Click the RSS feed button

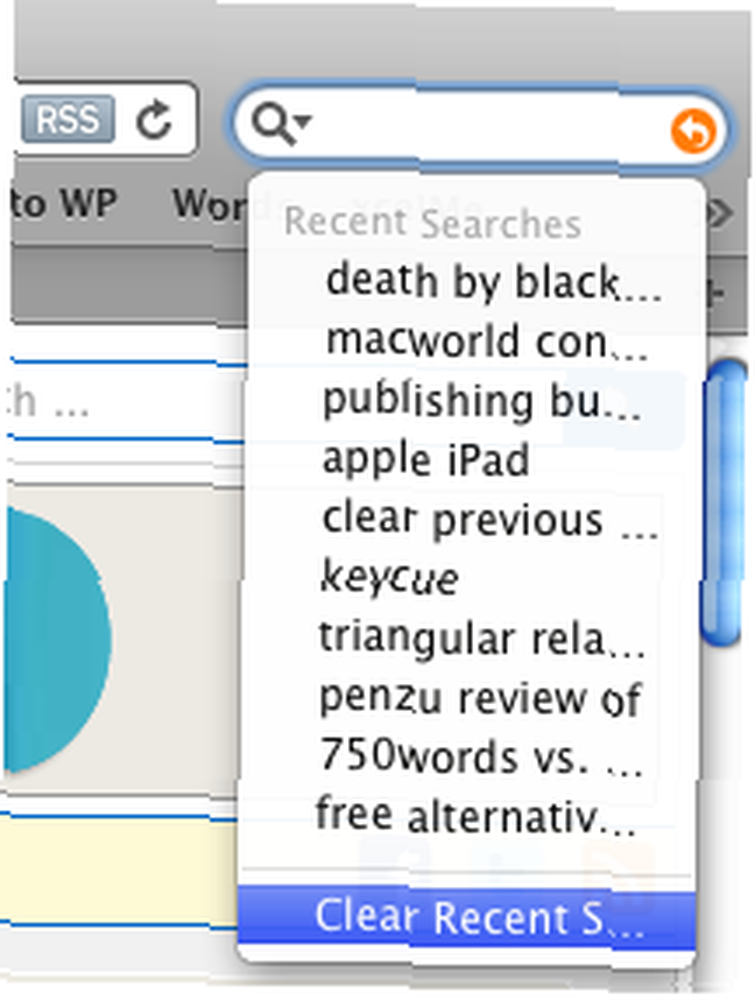click(x=68, y=119)
